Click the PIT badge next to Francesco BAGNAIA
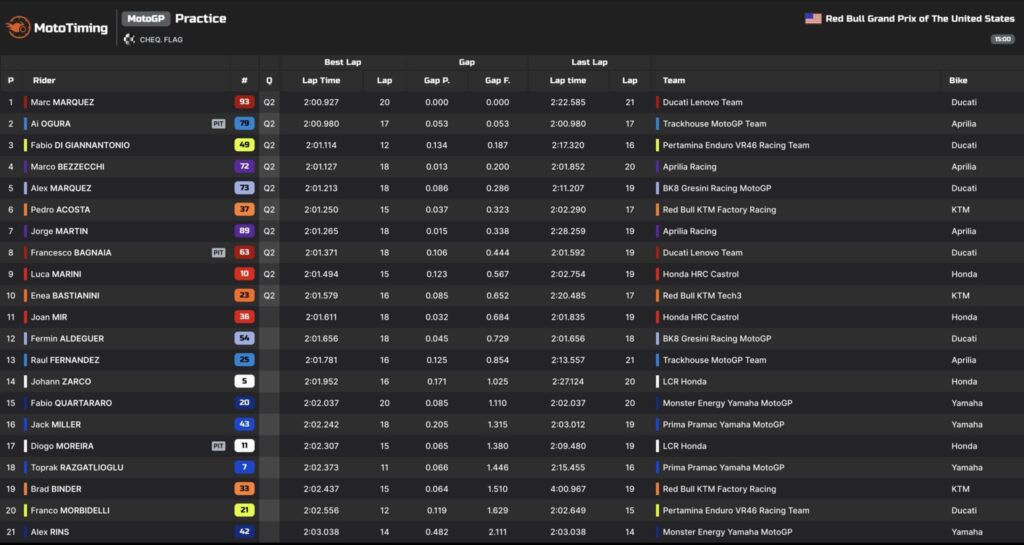 pos(218,253)
